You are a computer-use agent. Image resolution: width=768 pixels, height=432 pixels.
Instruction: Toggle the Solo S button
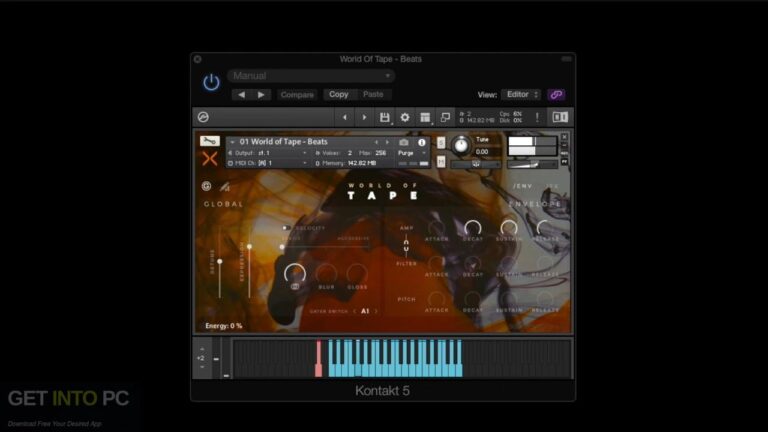[x=441, y=143]
